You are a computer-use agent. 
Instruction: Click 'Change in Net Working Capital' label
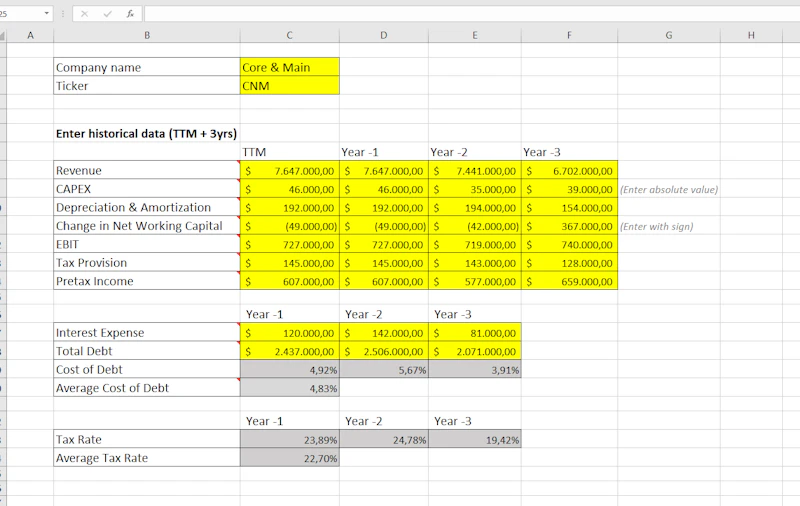tap(147, 225)
